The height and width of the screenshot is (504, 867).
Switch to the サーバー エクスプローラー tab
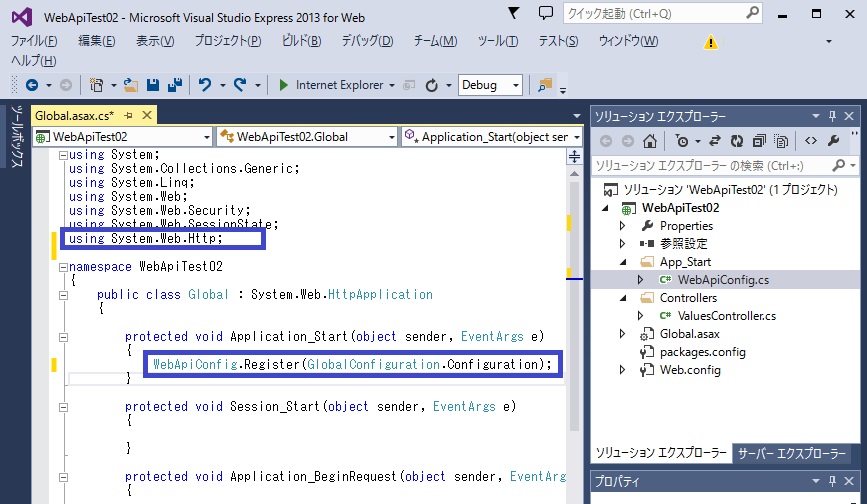pyautogui.click(x=792, y=454)
